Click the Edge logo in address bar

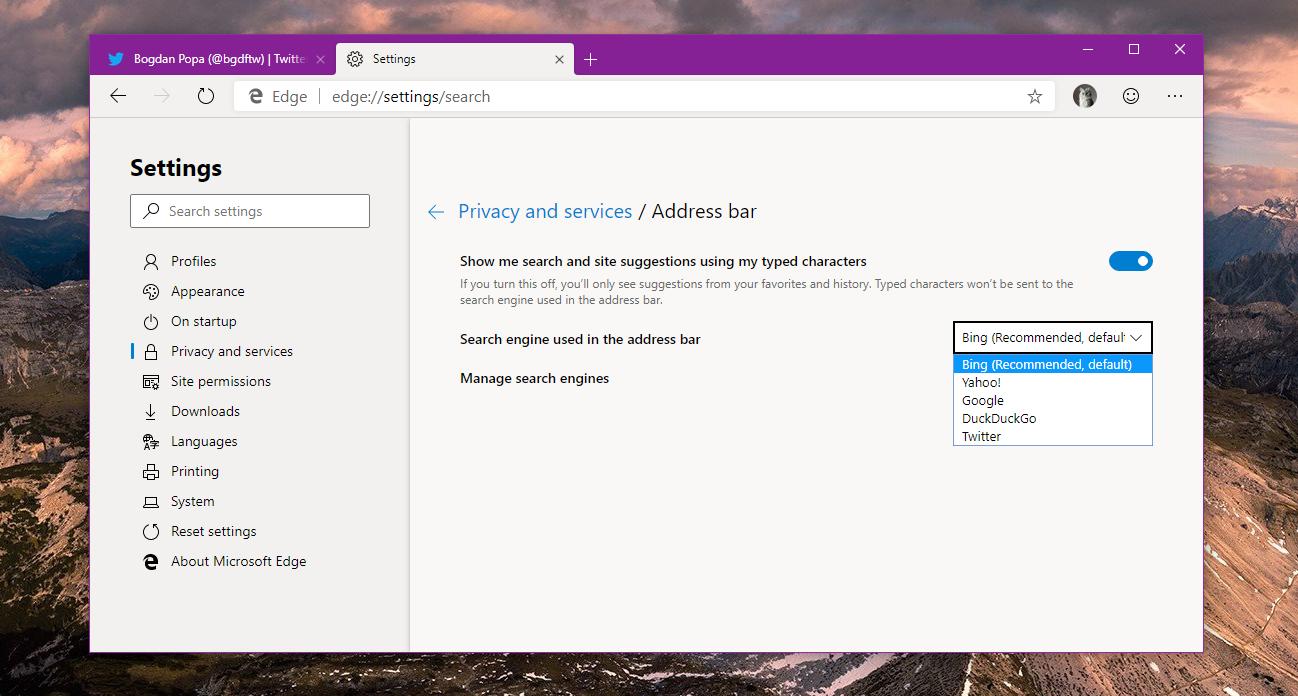(x=256, y=96)
